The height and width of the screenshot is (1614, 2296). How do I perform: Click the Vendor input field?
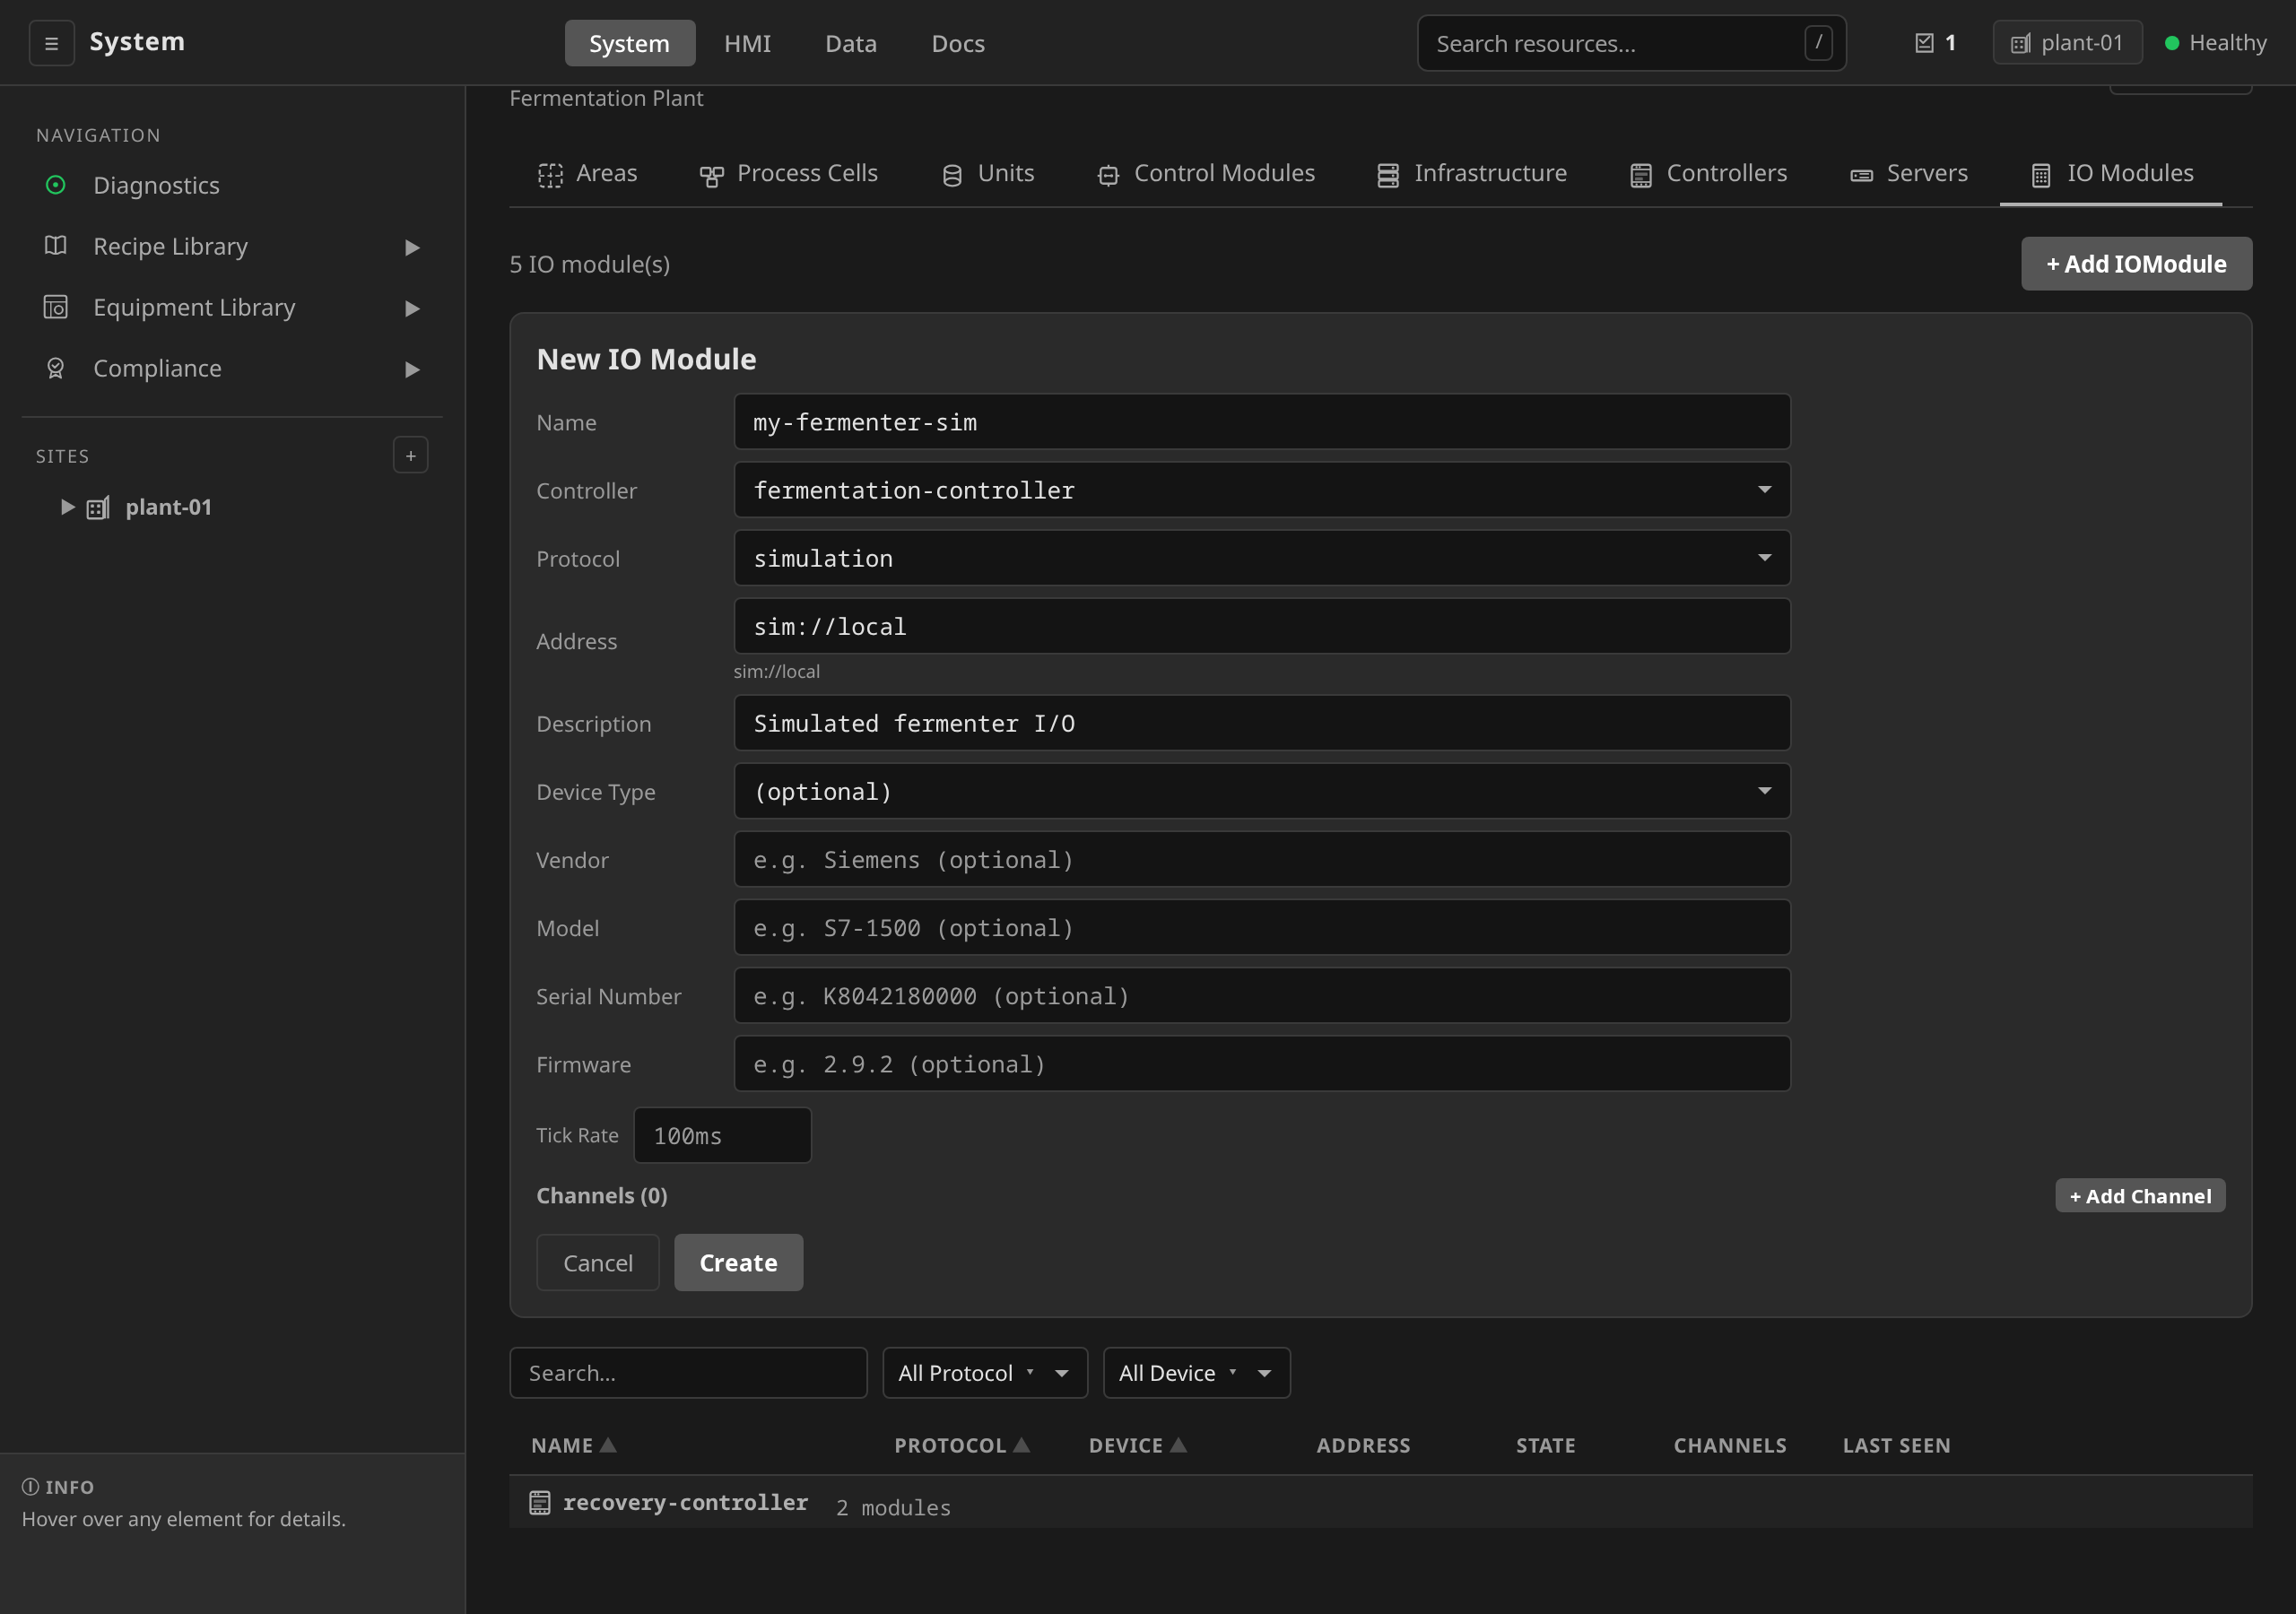pos(1262,859)
